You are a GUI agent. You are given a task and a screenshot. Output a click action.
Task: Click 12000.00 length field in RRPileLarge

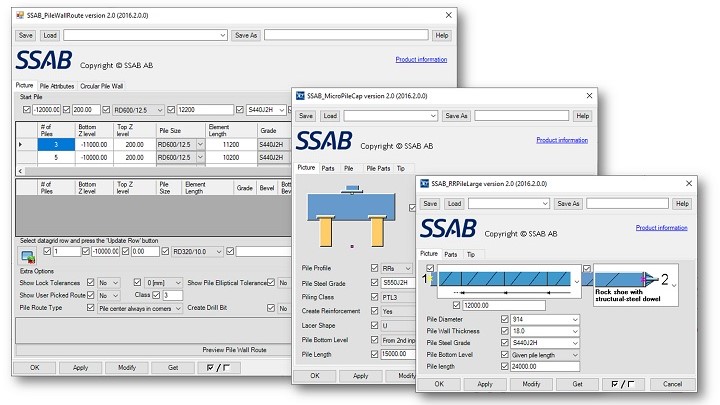504,305
